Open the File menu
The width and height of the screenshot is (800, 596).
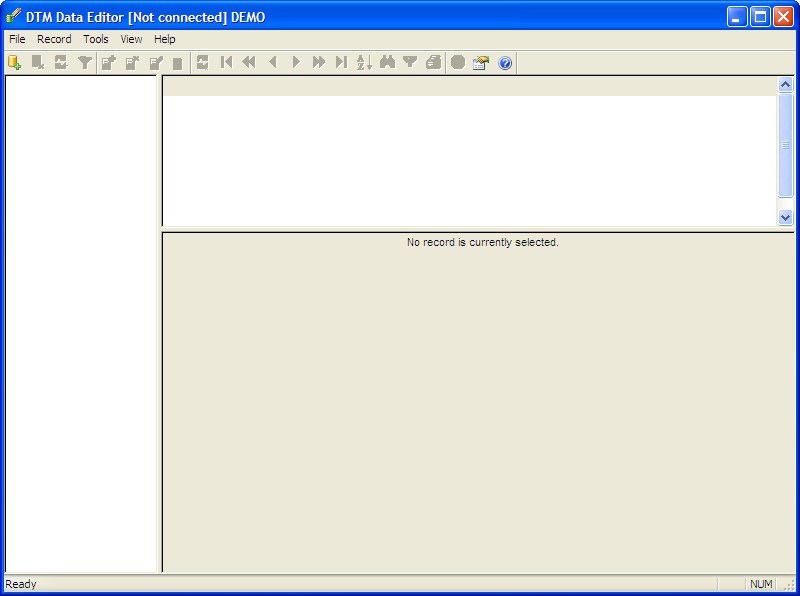pyautogui.click(x=17, y=39)
